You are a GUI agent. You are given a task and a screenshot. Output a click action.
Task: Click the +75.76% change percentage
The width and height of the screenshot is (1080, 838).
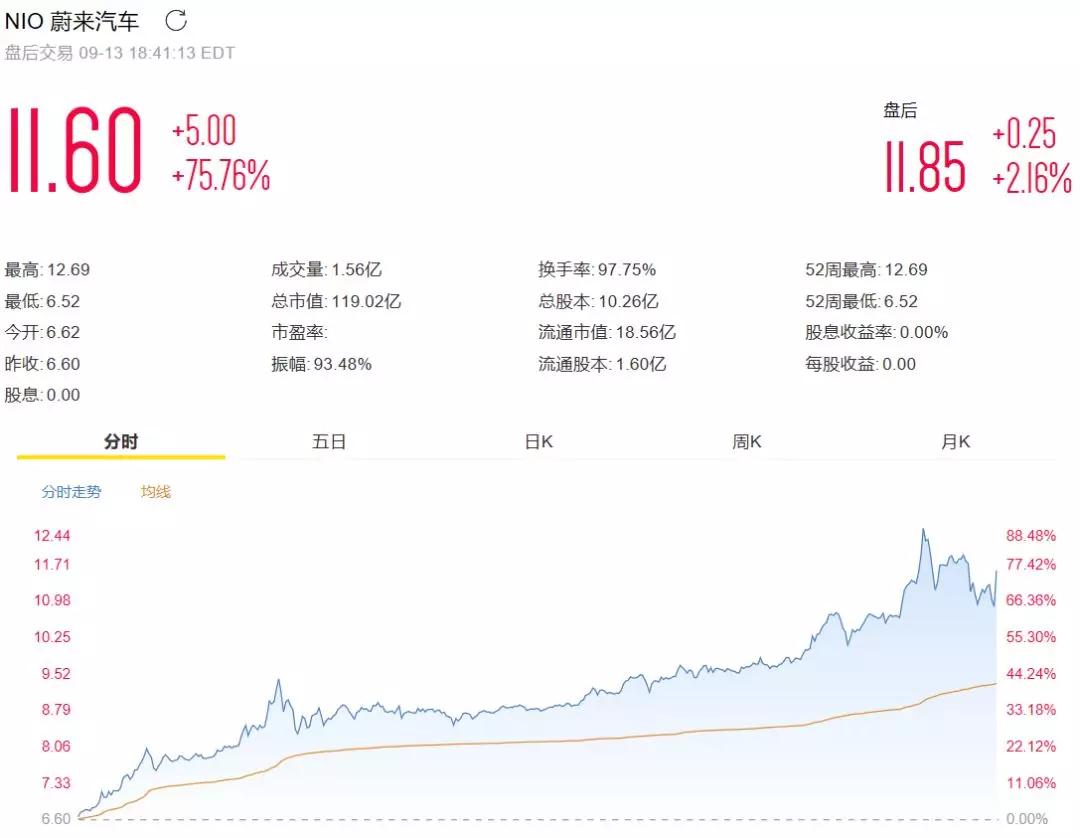pyautogui.click(x=221, y=177)
